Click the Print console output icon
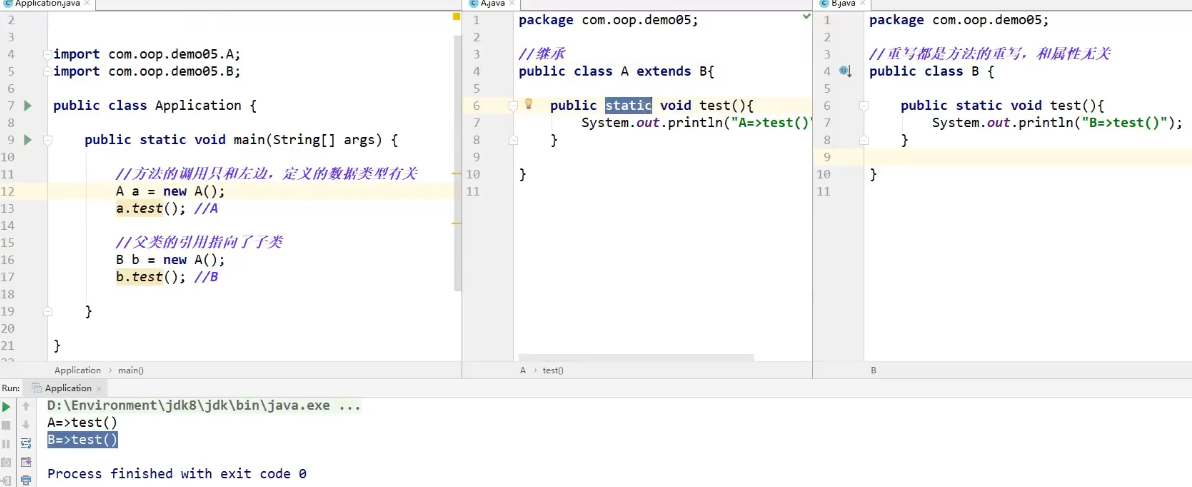The width and height of the screenshot is (1192, 487). (26, 480)
